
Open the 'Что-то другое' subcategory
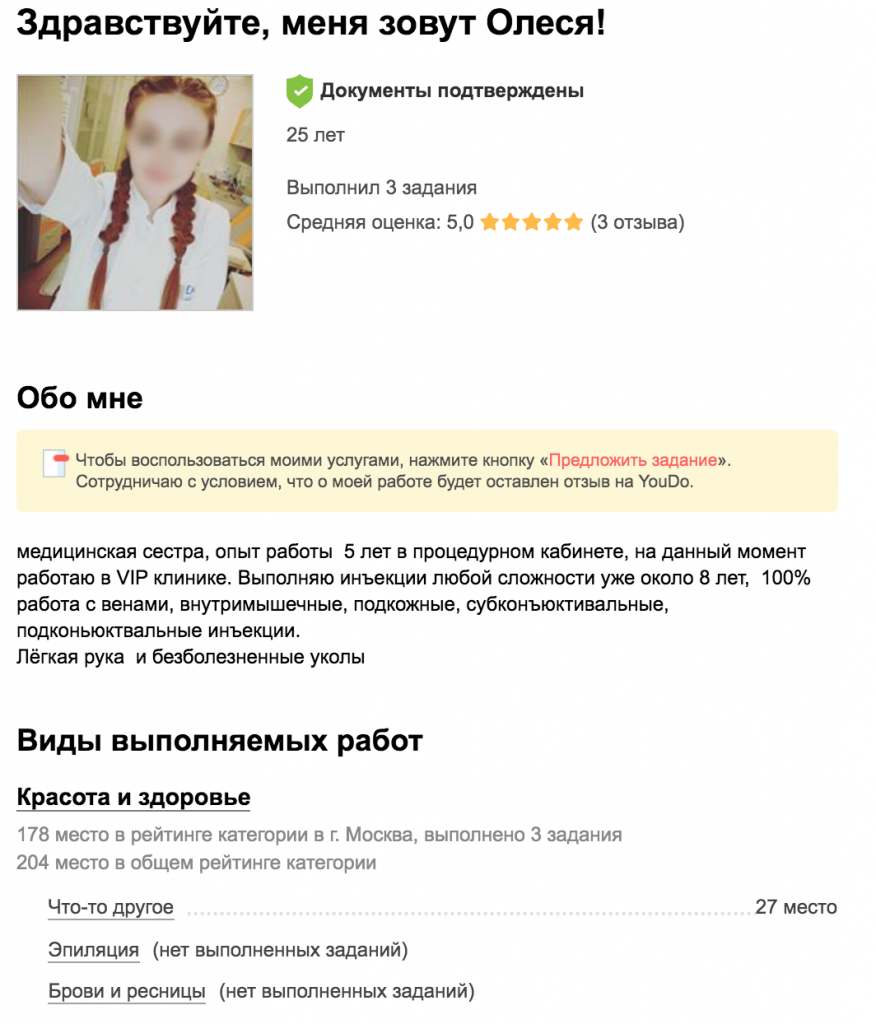[x=111, y=906]
